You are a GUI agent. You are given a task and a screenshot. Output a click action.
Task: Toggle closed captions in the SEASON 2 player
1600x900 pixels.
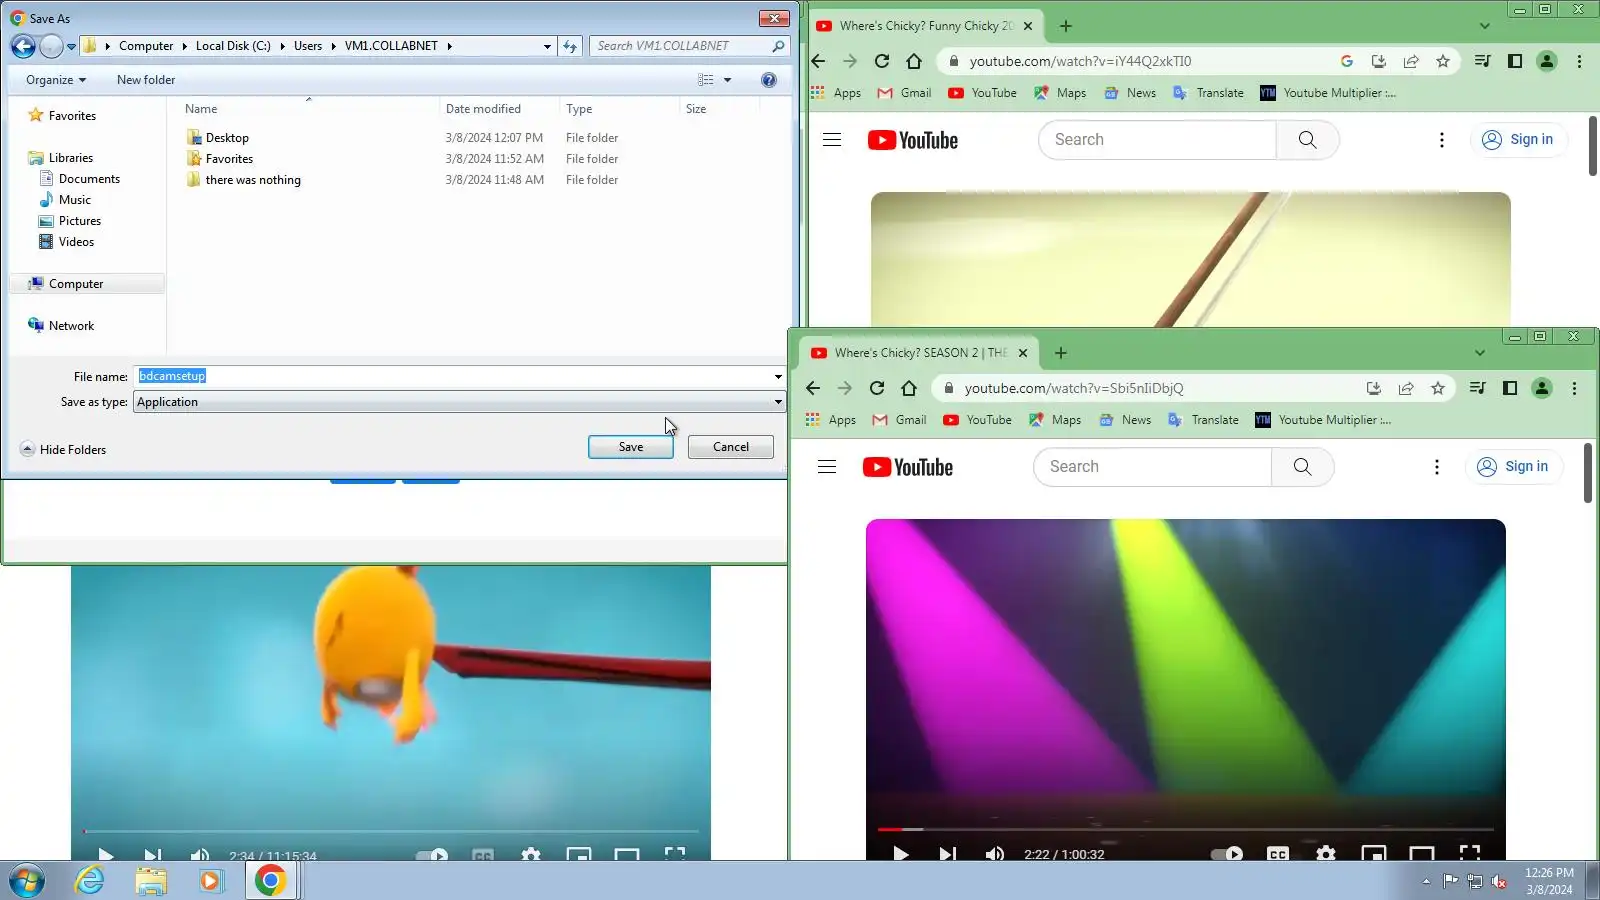[x=1278, y=853]
